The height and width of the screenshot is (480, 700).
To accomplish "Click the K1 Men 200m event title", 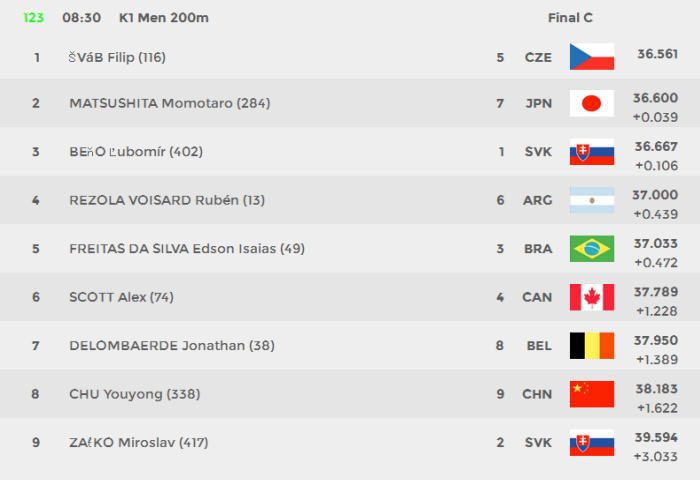I will point(164,18).
